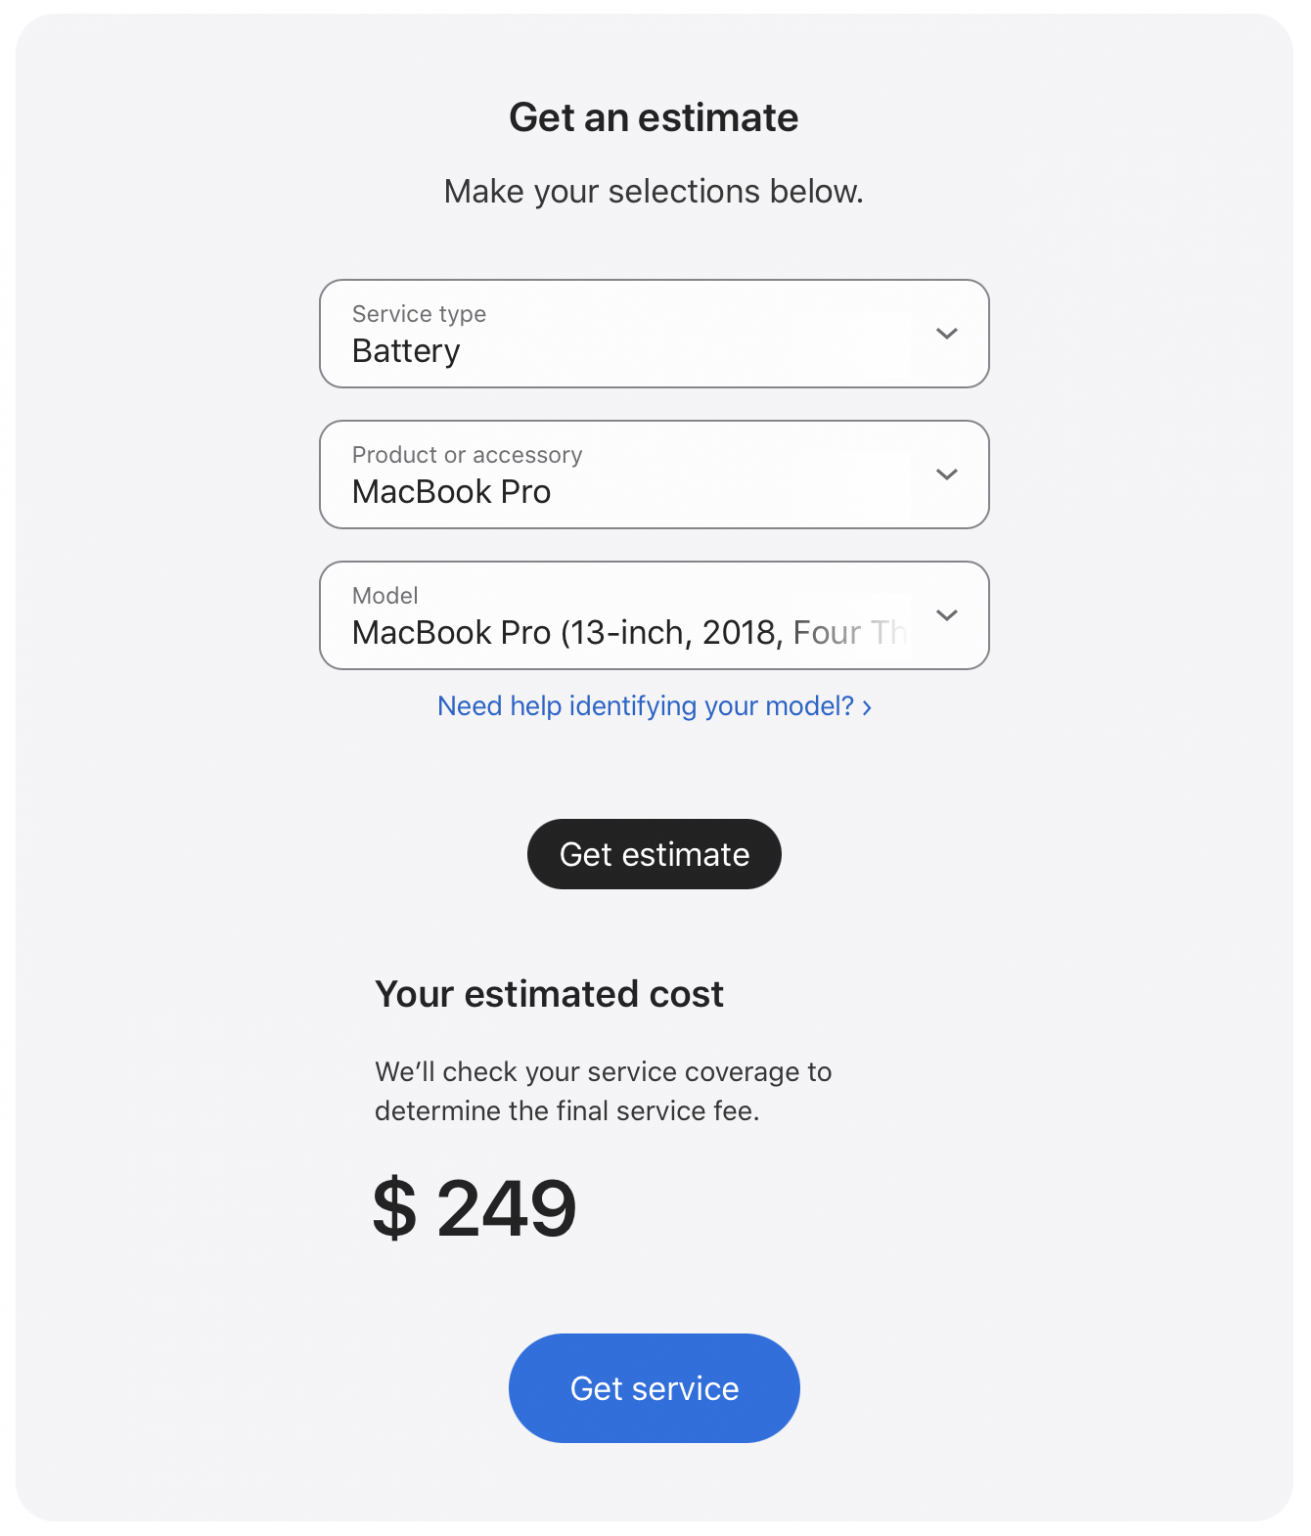Click the $ 249 price amount
This screenshot has width=1311, height=1536.
(x=475, y=1209)
